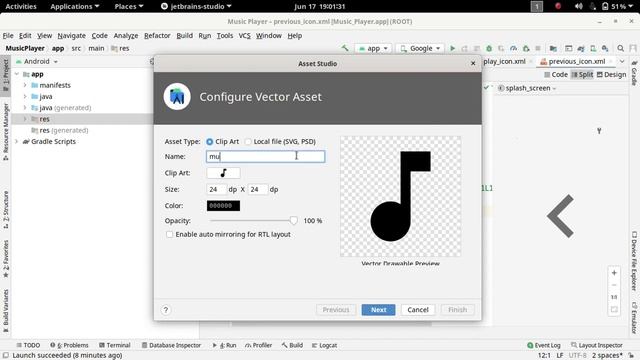This screenshot has height=360, width=640.
Task: Expand the manifests folder
Action: (25, 85)
